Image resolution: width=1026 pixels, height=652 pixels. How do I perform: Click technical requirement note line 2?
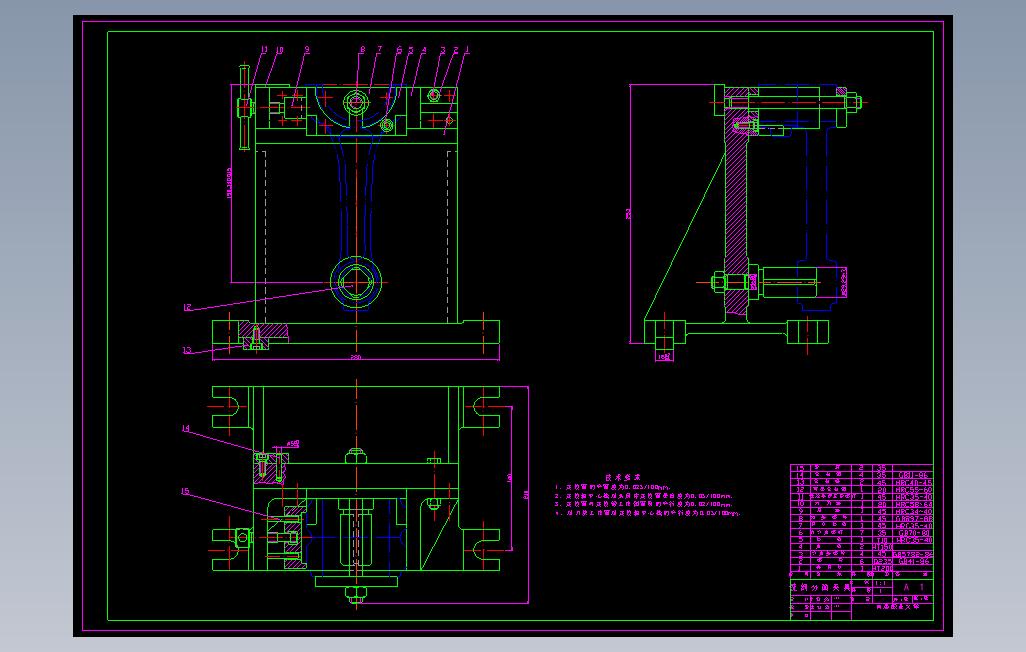pyautogui.click(x=644, y=496)
